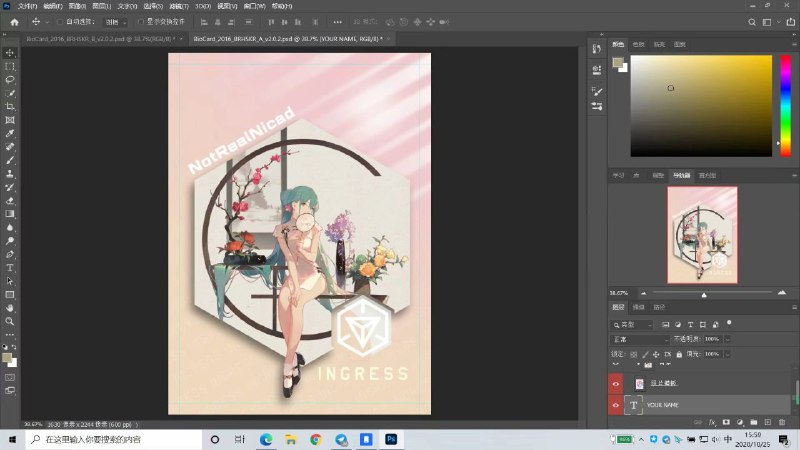Select the Hand tool
This screenshot has width=800, height=450.
pos(10,308)
